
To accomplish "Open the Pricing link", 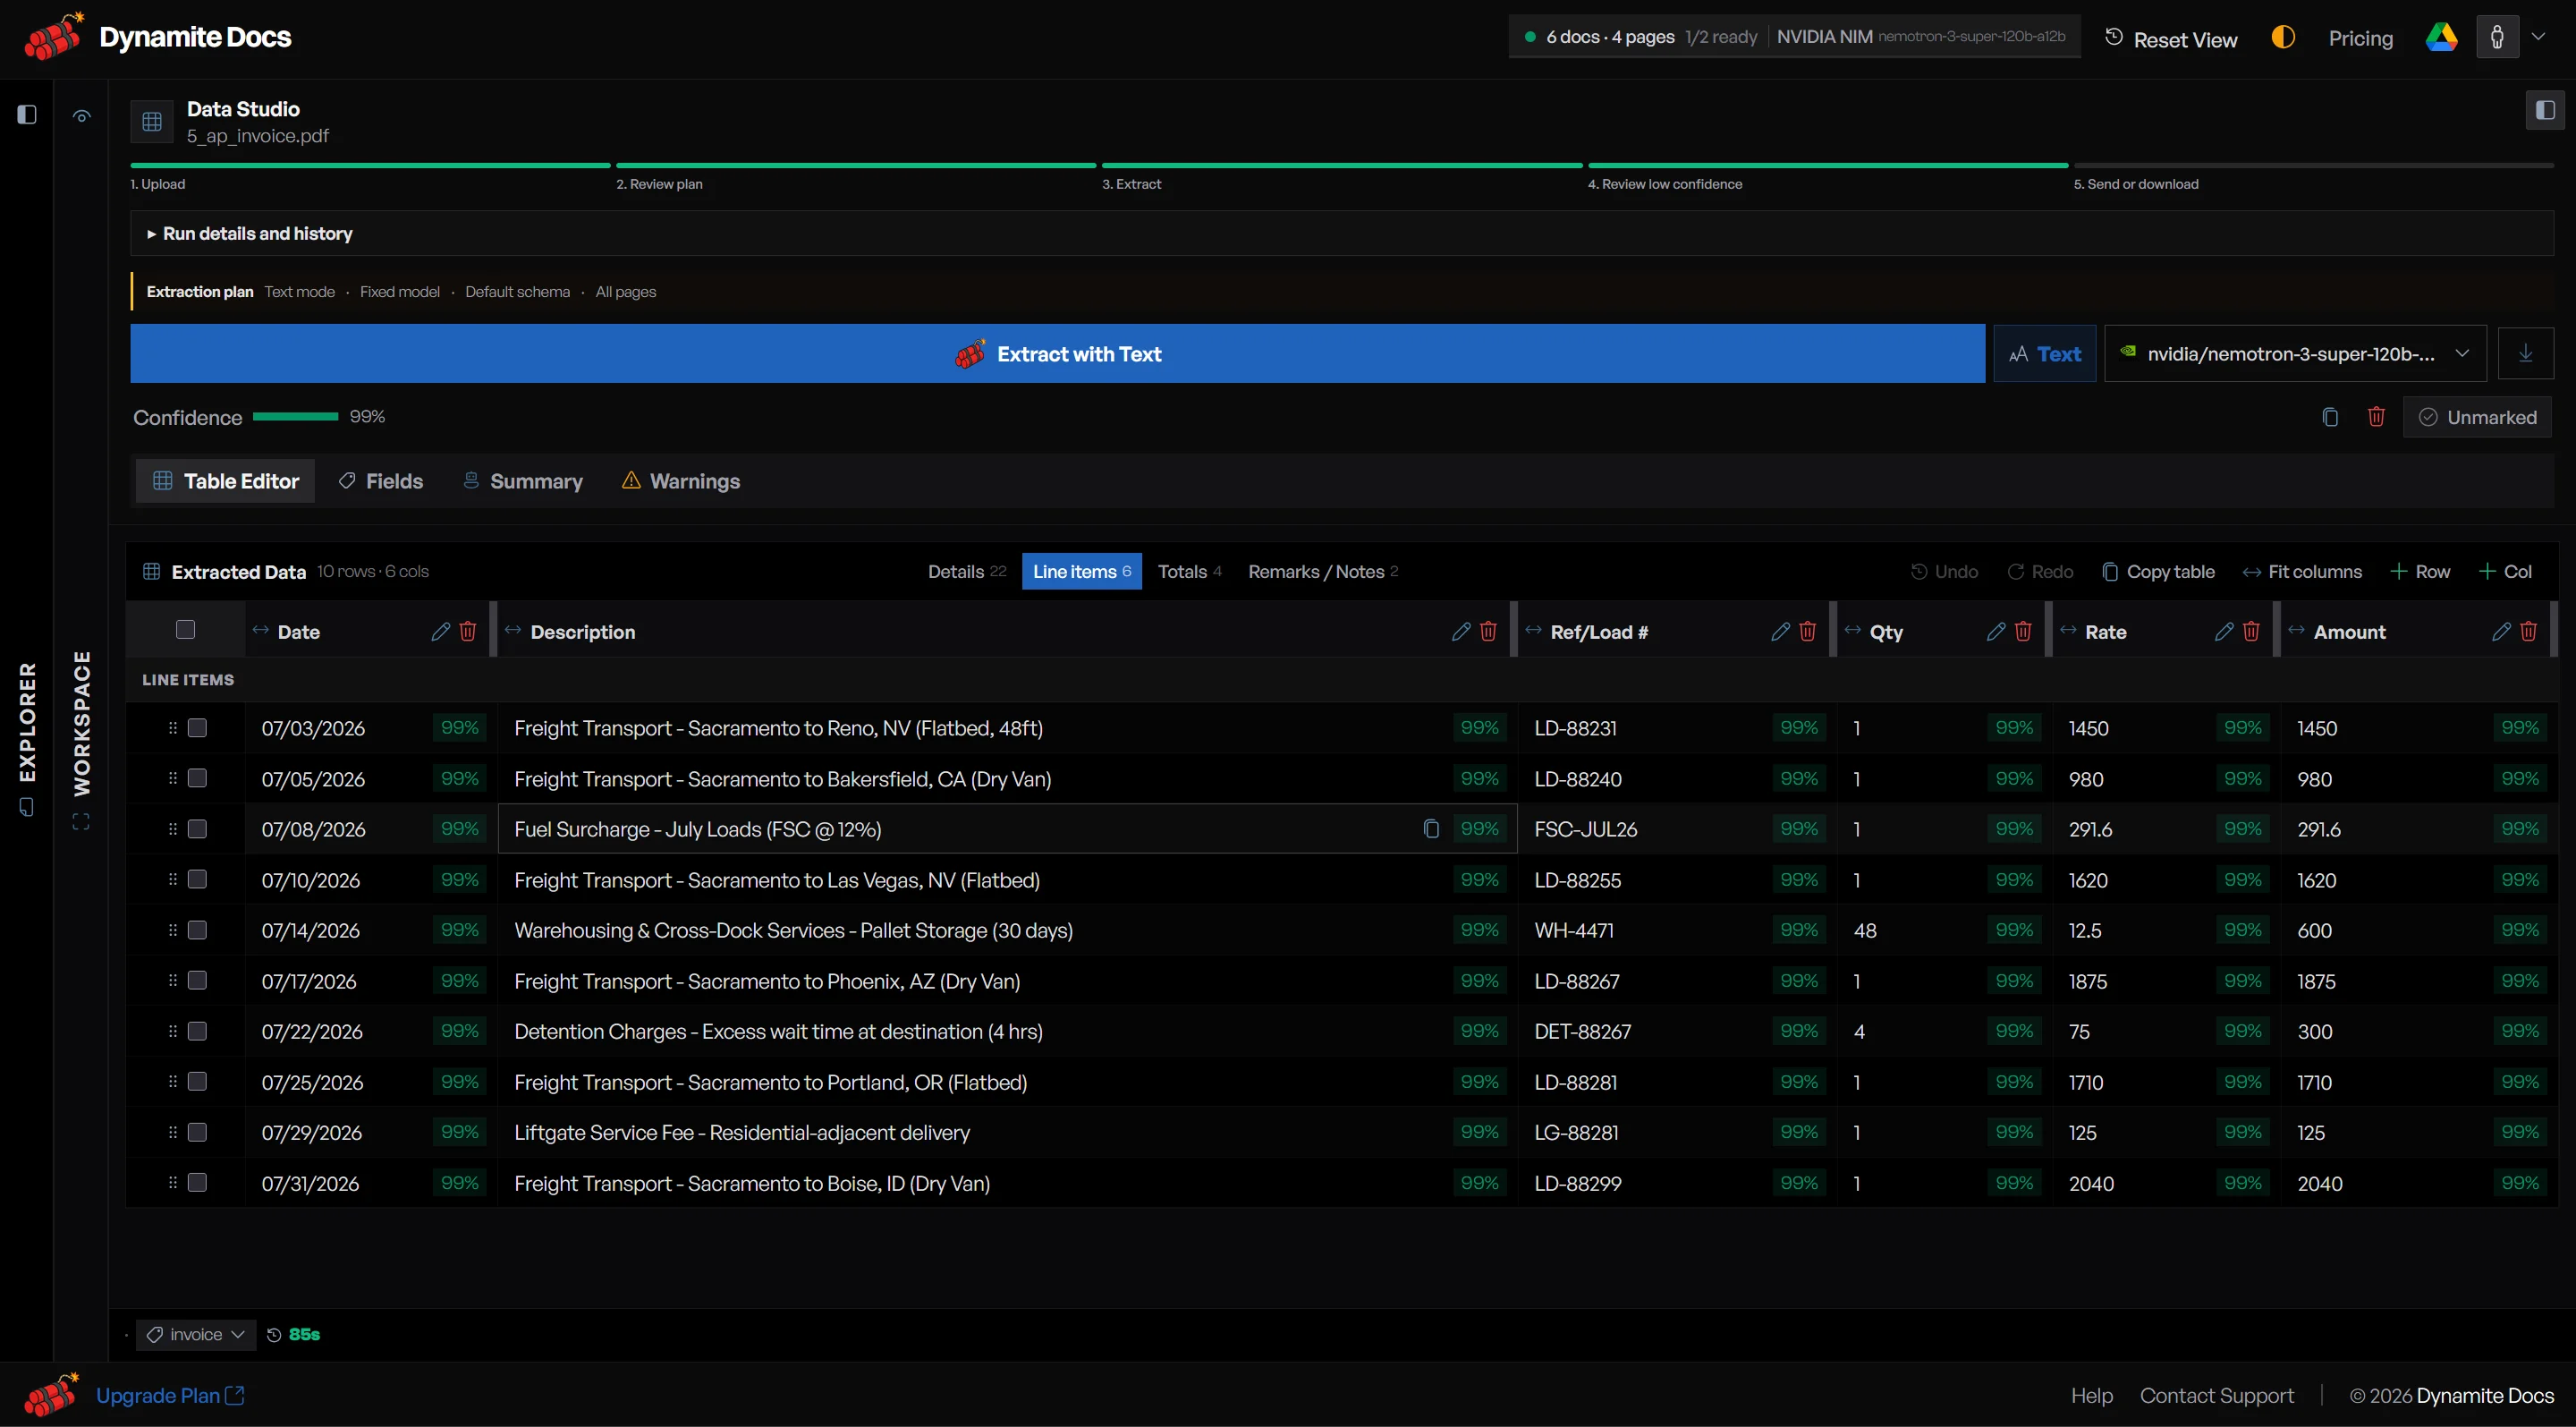I will (x=2360, y=38).
